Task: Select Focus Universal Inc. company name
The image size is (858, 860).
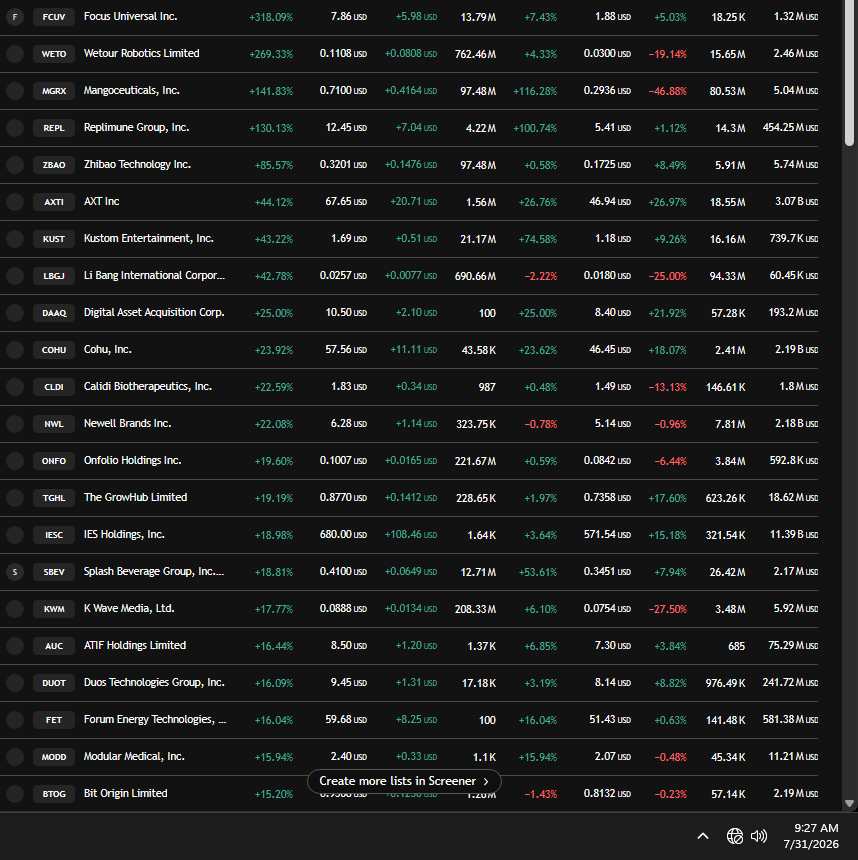Action: pos(131,16)
